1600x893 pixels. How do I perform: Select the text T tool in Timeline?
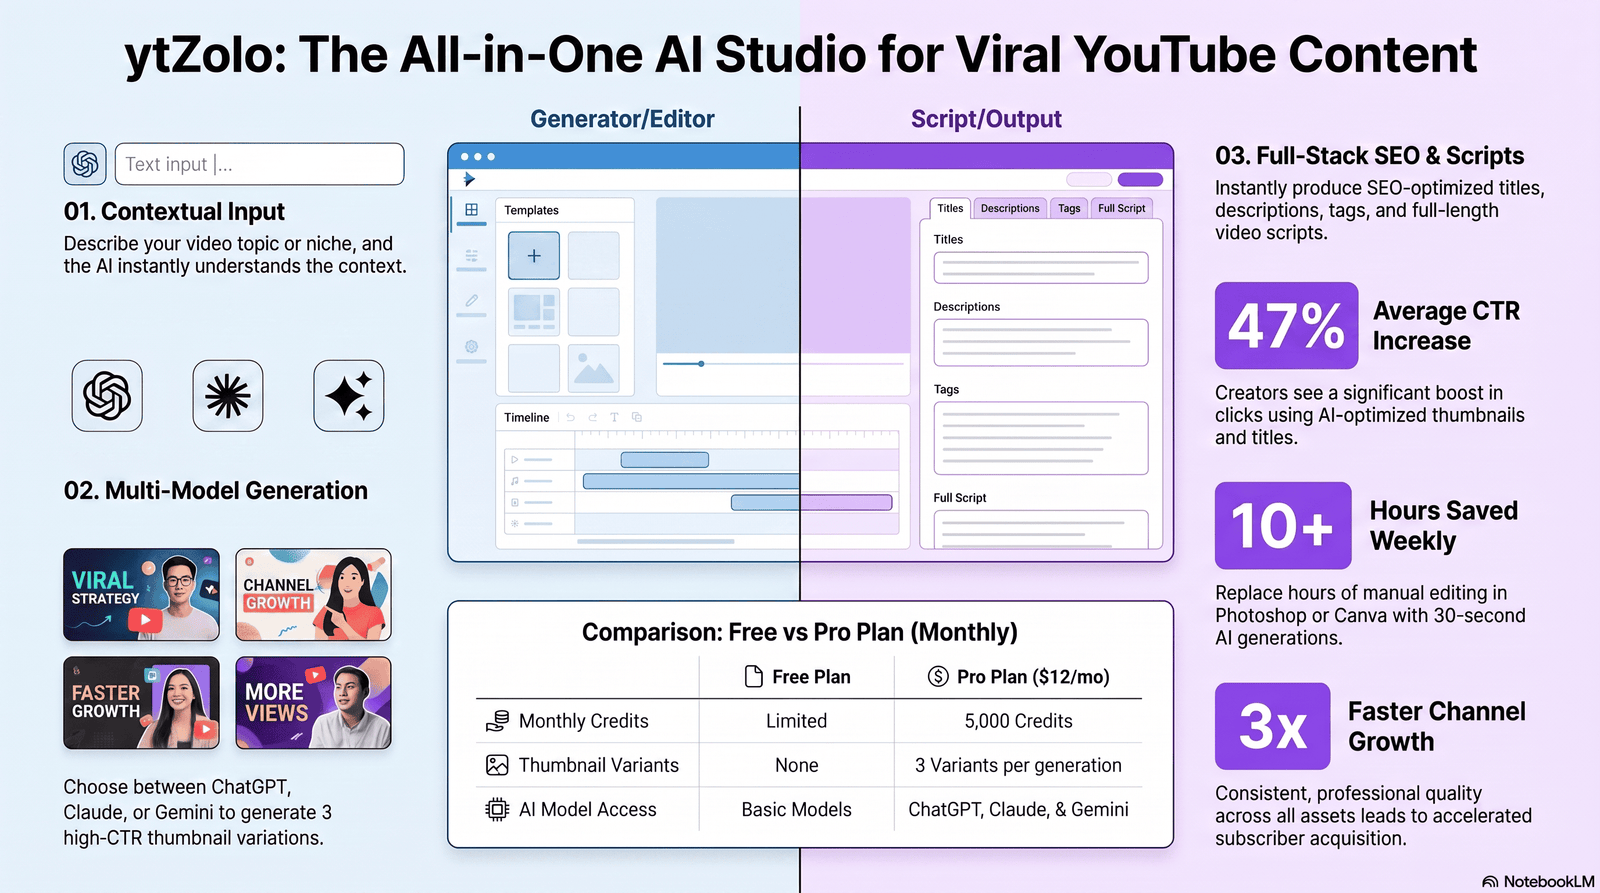(x=614, y=417)
